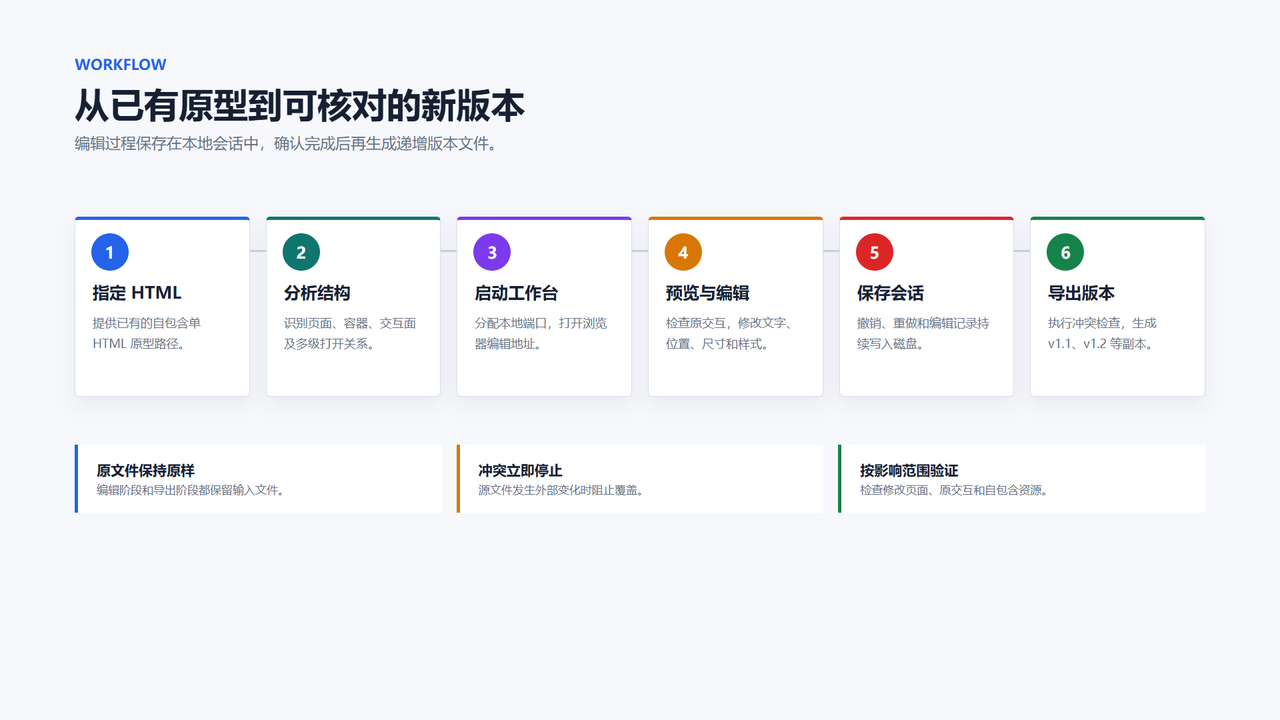Screen dimensions: 1280x720
Task: Click the 原文件保持原样 note title
Action: click(x=145, y=470)
